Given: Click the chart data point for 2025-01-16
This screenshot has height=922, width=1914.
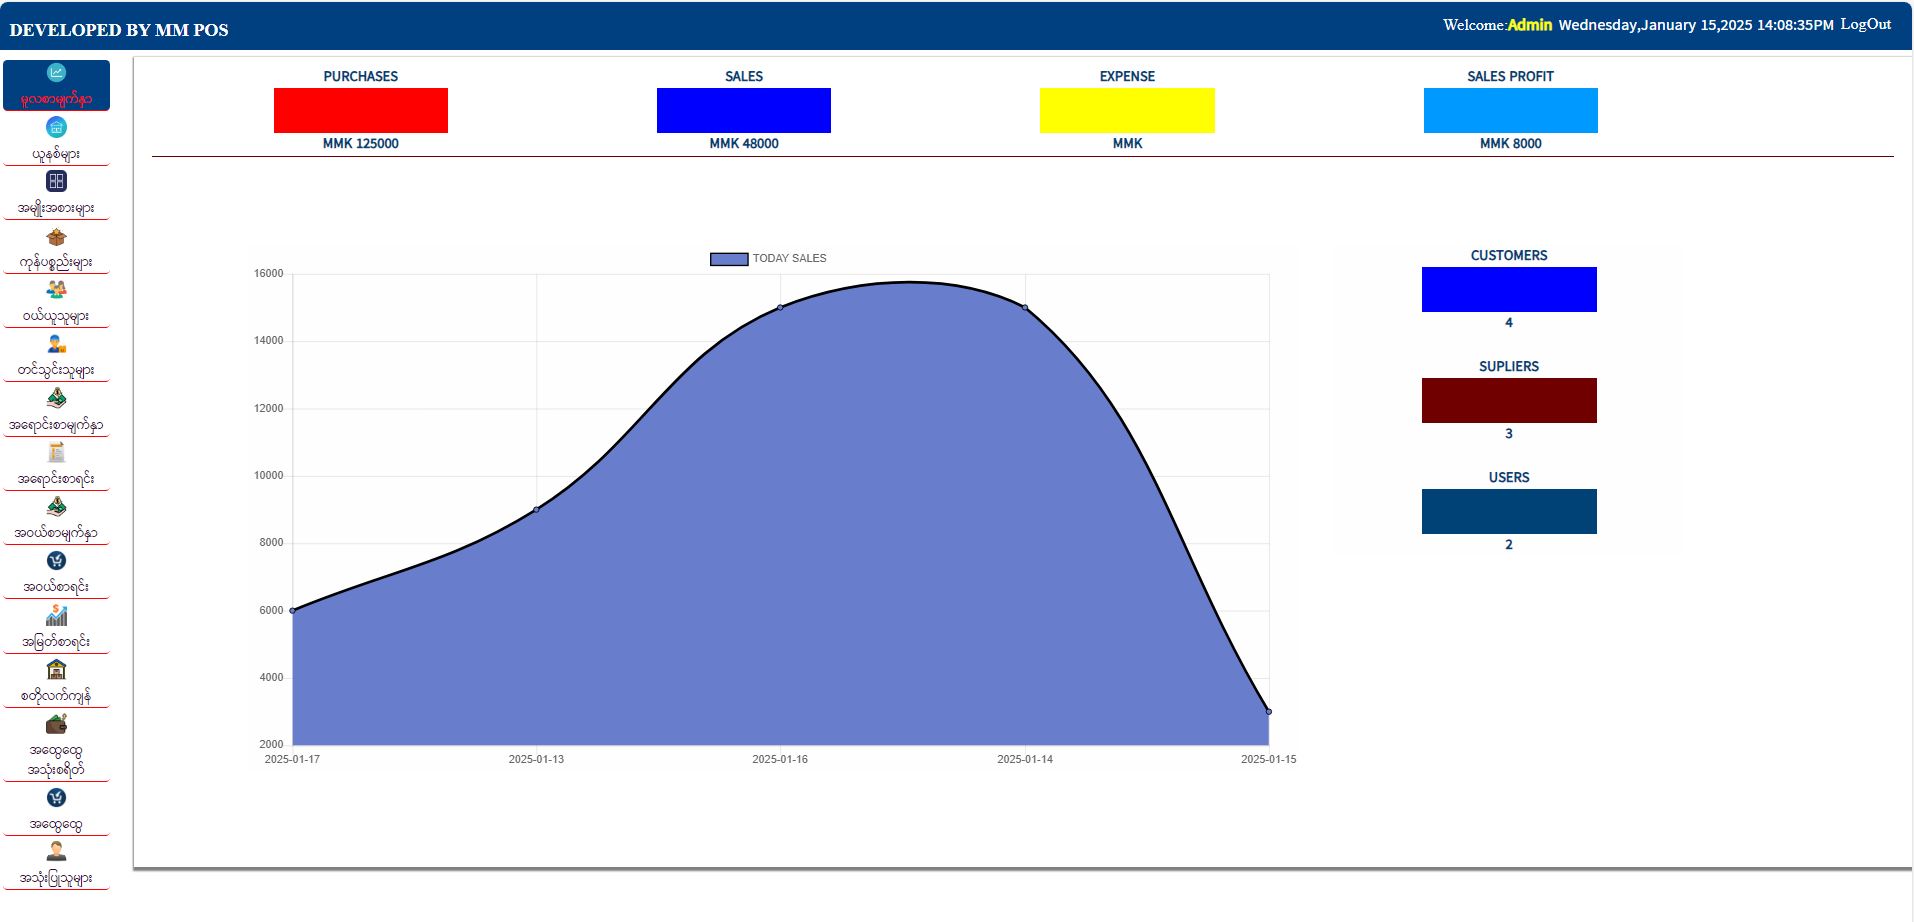Looking at the screenshot, I should 780,307.
